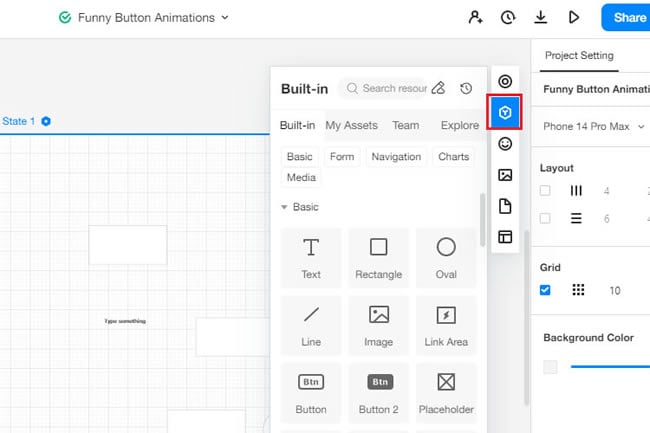Click the State 1 hexagon icon
650x433 pixels.
point(46,121)
